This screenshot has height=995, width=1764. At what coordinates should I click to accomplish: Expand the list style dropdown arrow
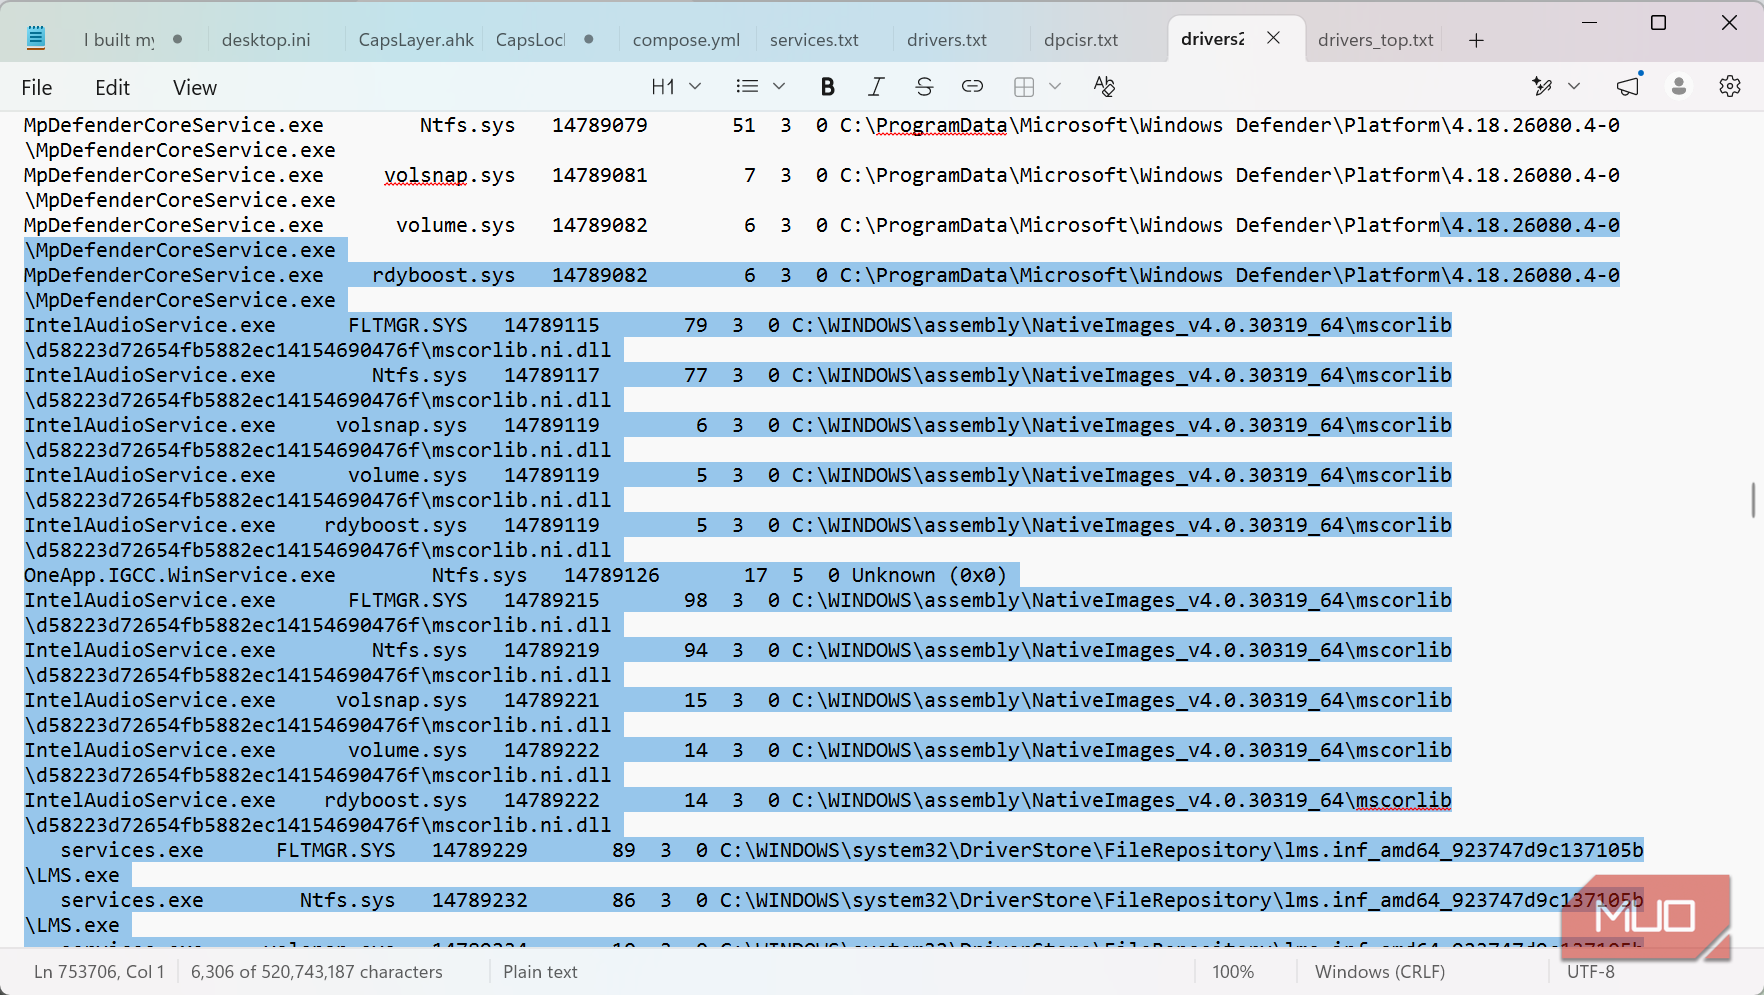pos(779,87)
